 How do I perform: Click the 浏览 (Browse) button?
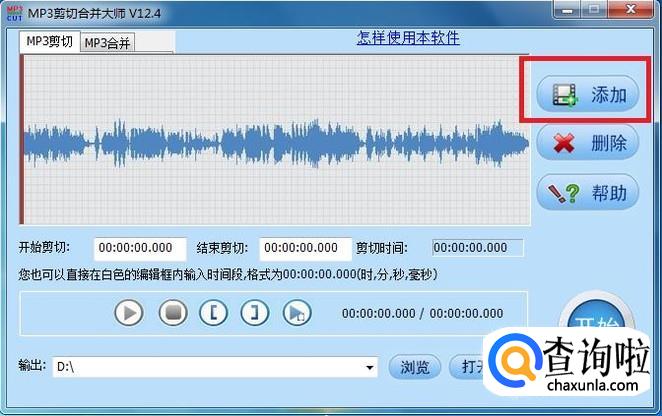click(415, 367)
